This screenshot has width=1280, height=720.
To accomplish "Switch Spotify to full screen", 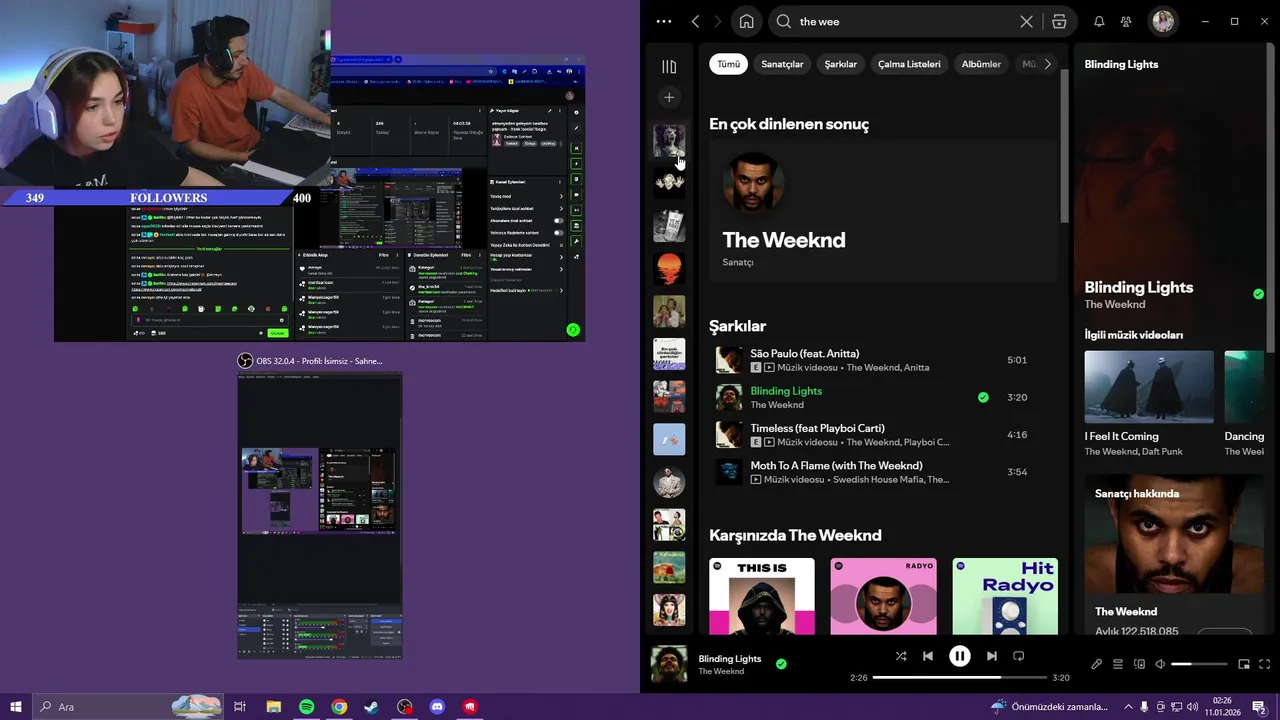I will click(1264, 664).
